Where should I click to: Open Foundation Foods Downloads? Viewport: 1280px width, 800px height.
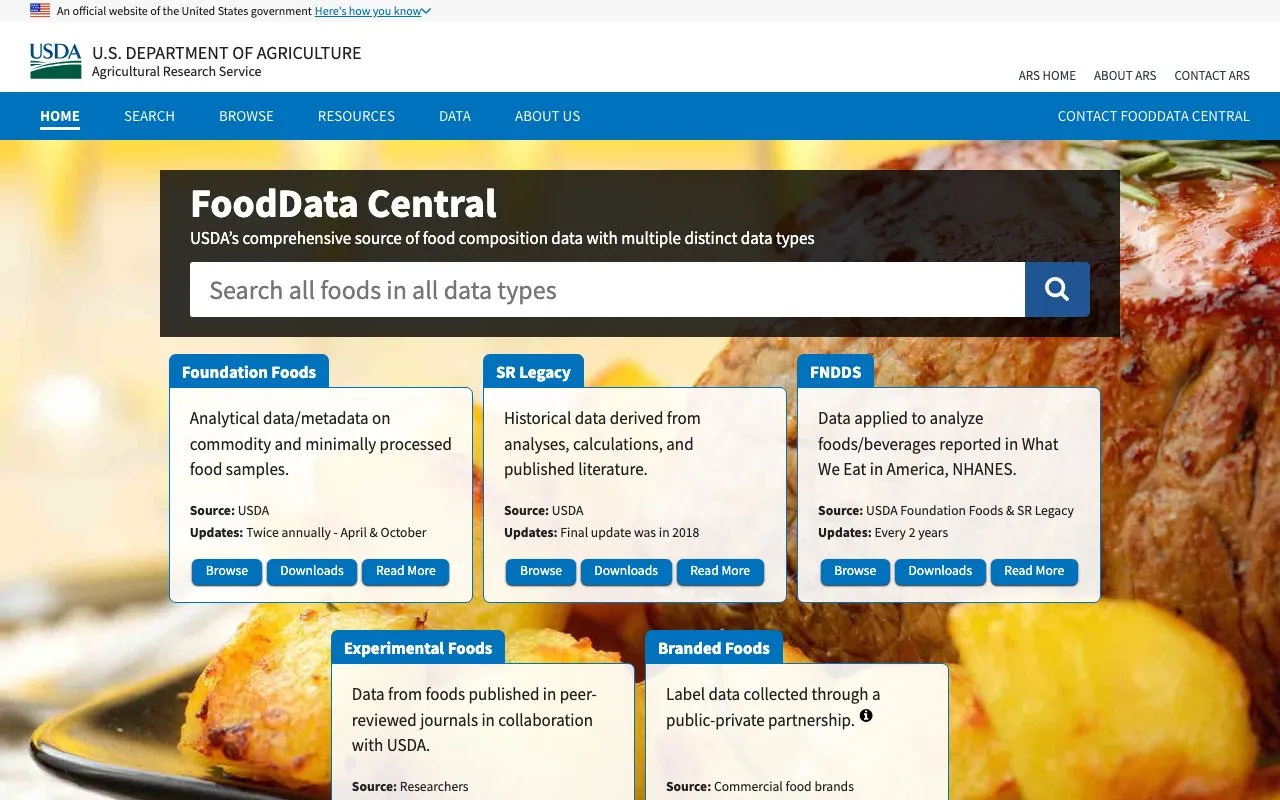pyautogui.click(x=312, y=571)
